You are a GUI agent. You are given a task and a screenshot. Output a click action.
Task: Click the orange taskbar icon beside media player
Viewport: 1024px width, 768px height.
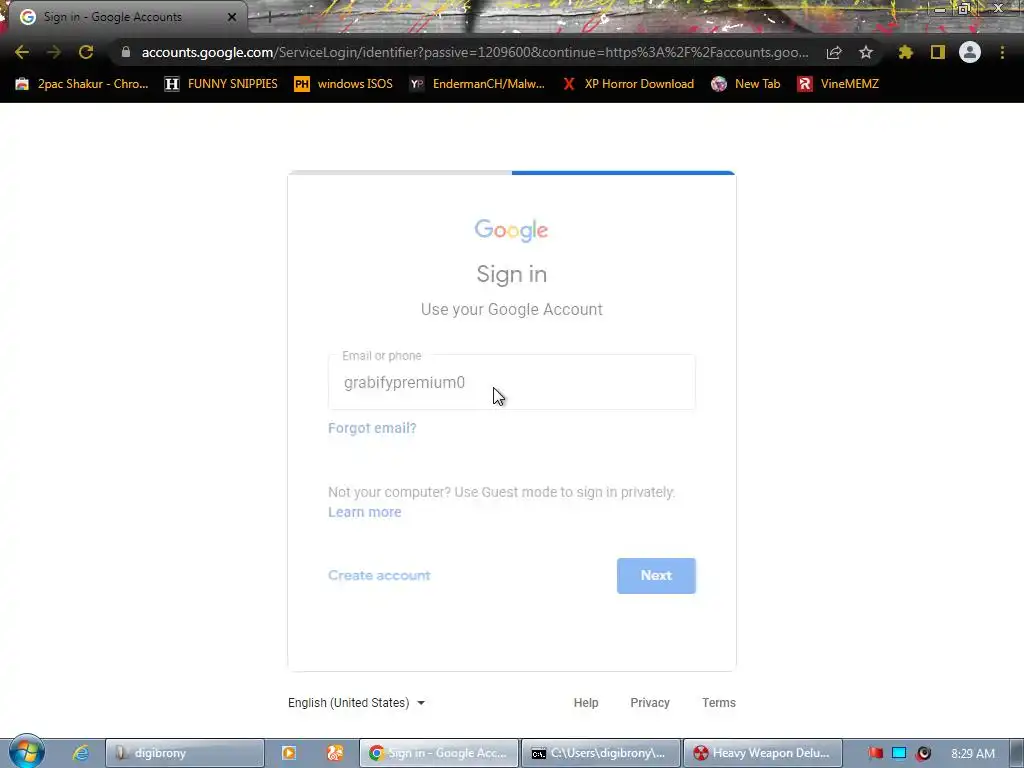335,753
